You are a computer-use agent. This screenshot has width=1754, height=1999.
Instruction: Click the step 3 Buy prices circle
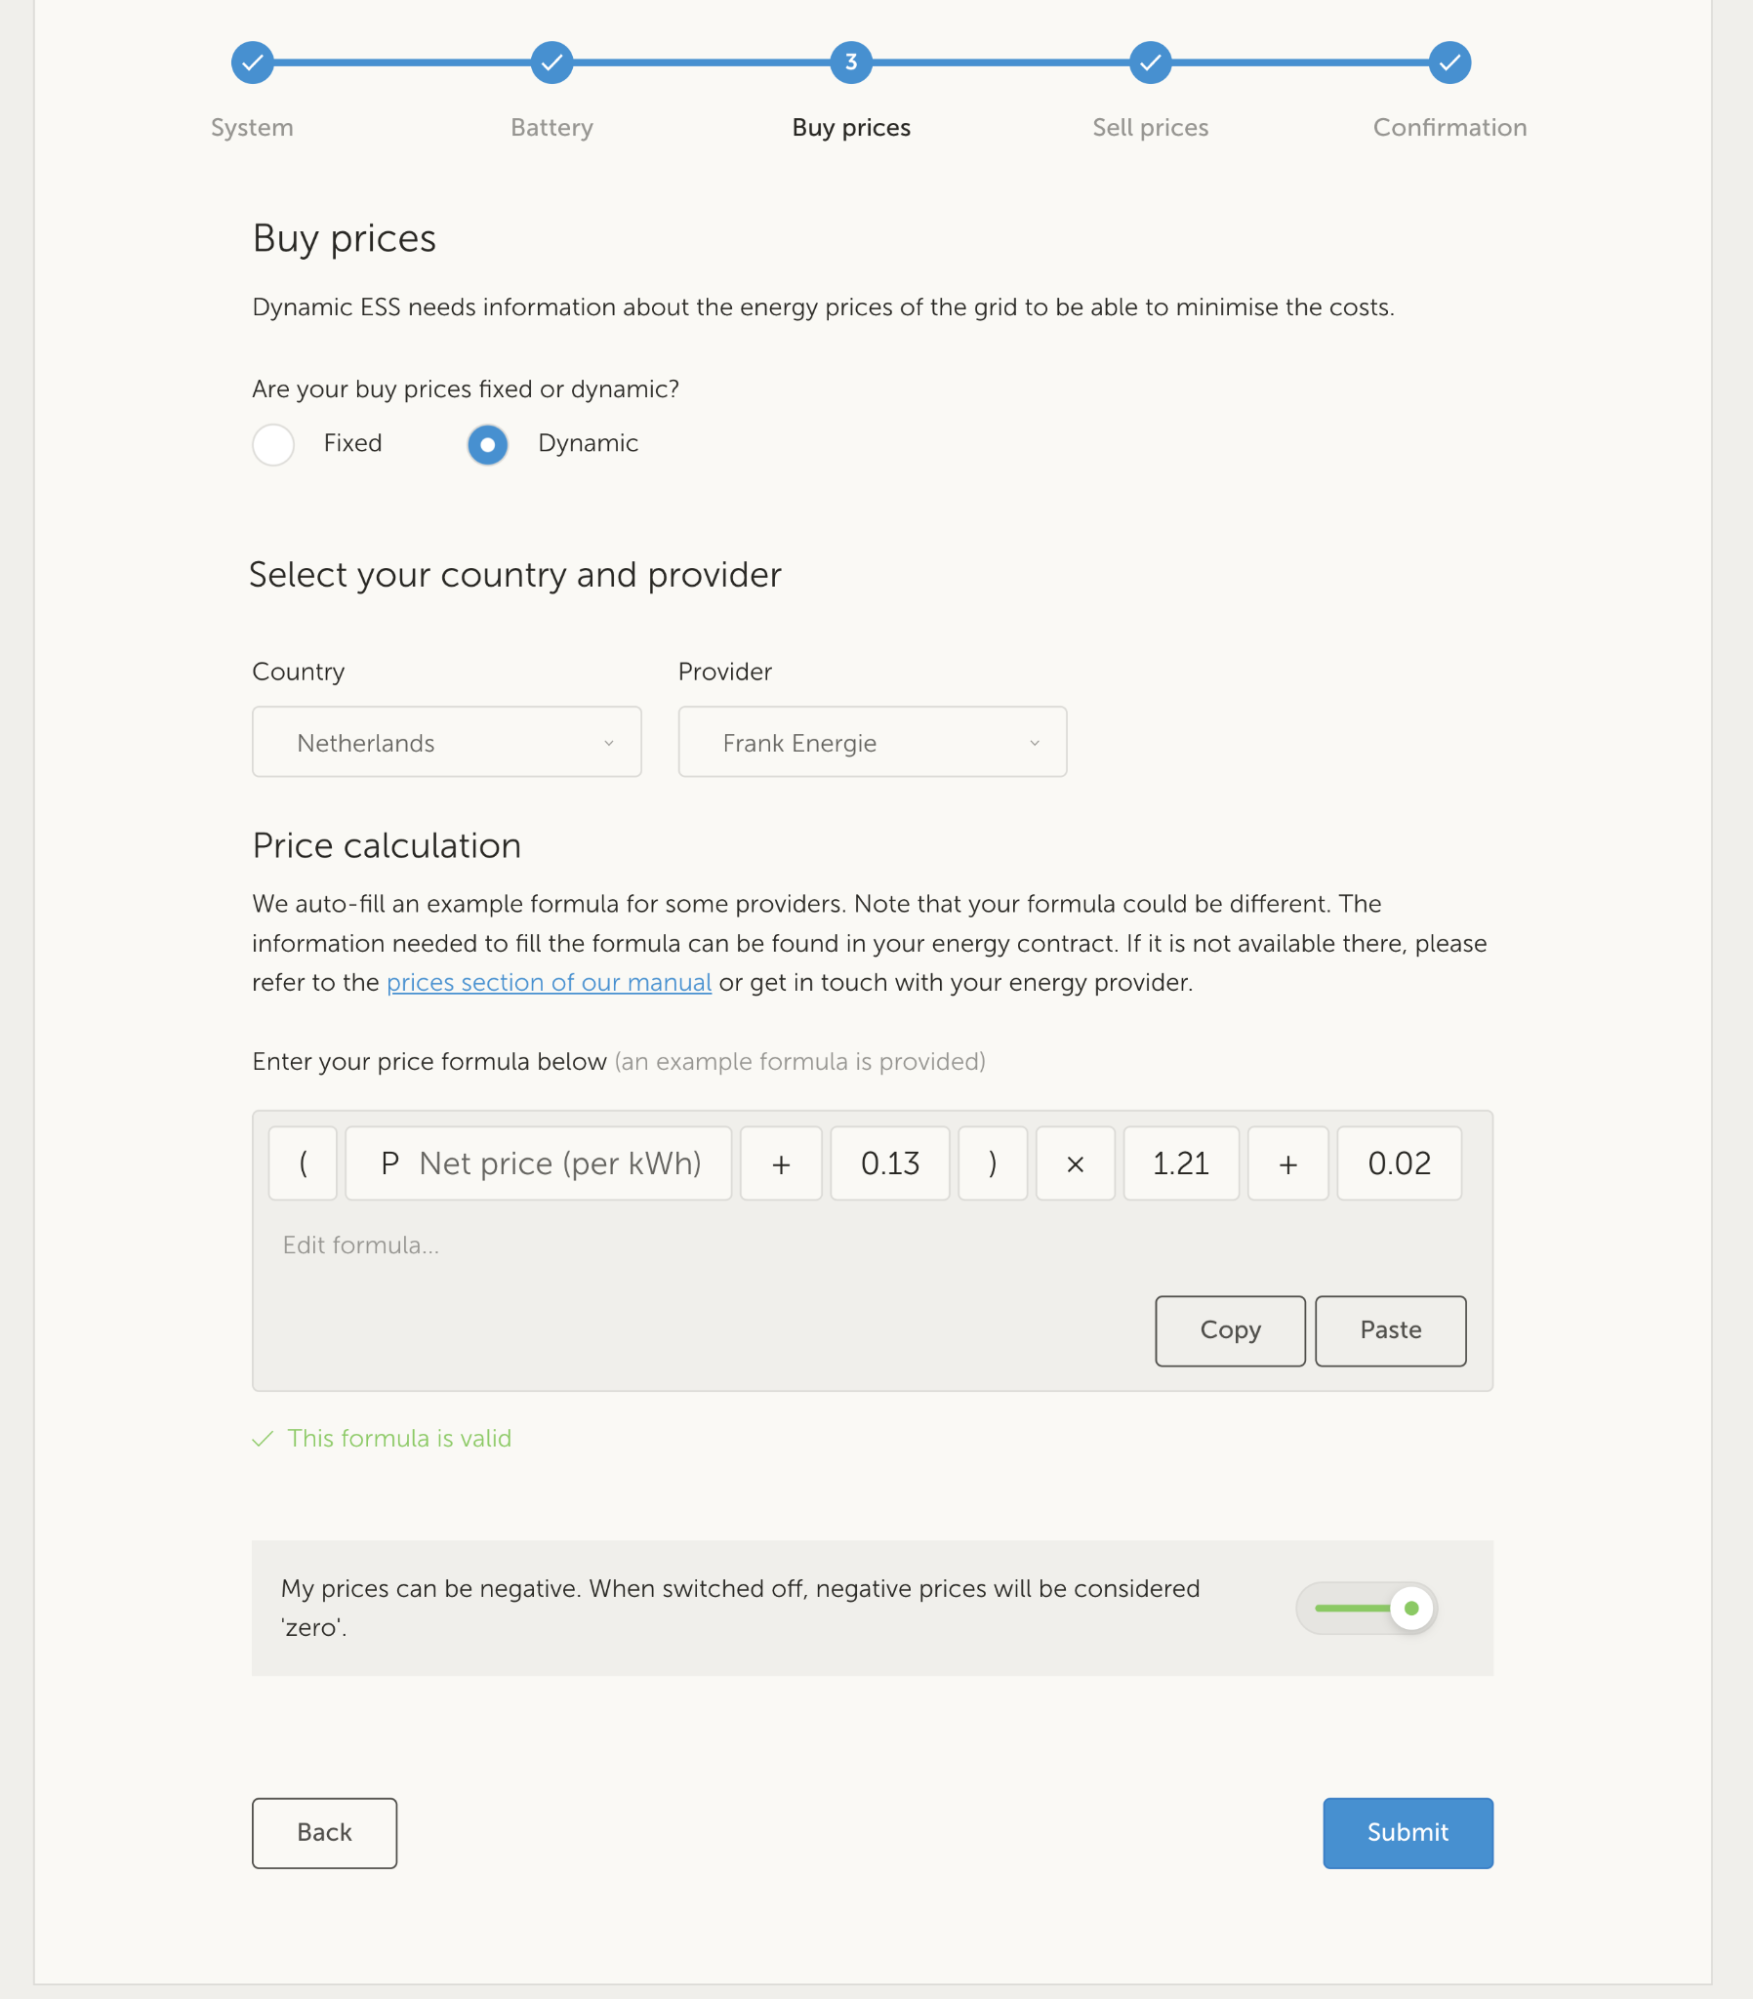click(850, 63)
